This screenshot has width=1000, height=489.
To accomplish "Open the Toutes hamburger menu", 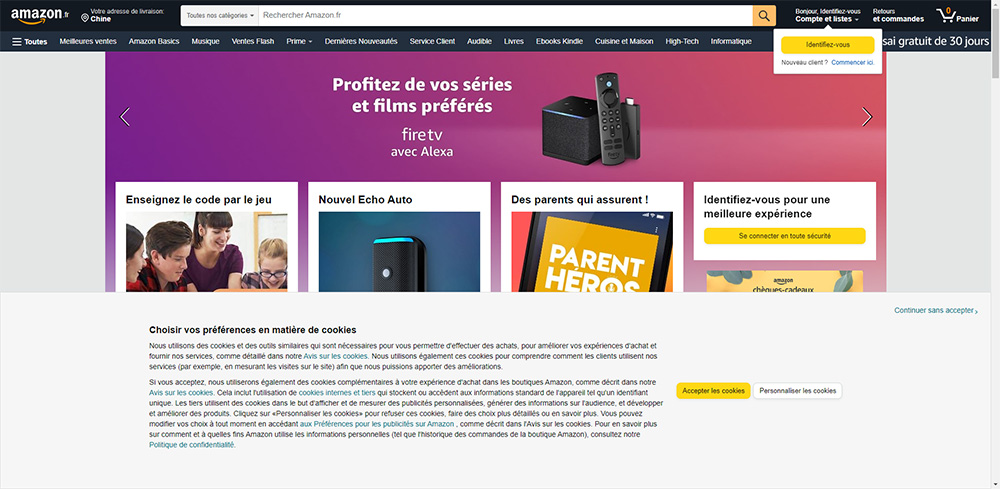I will [29, 41].
